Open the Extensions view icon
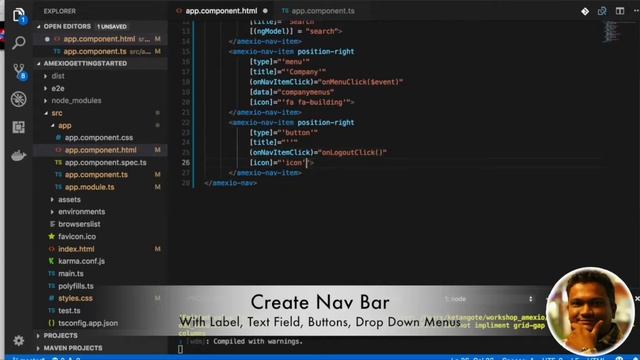 [x=18, y=127]
